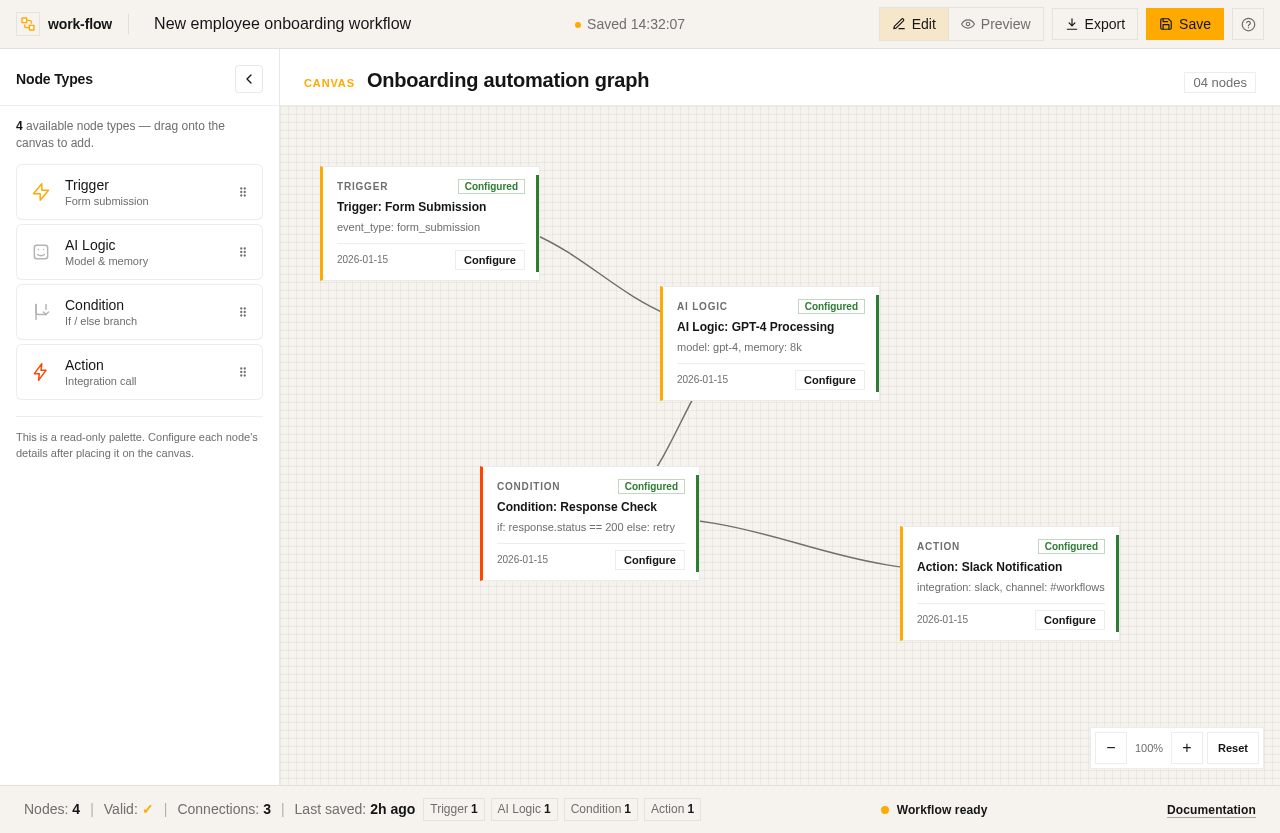Viewport: 1280px width, 833px height.
Task: Click 'if: response.status == 200 else: retry'
Action: click(586, 527)
